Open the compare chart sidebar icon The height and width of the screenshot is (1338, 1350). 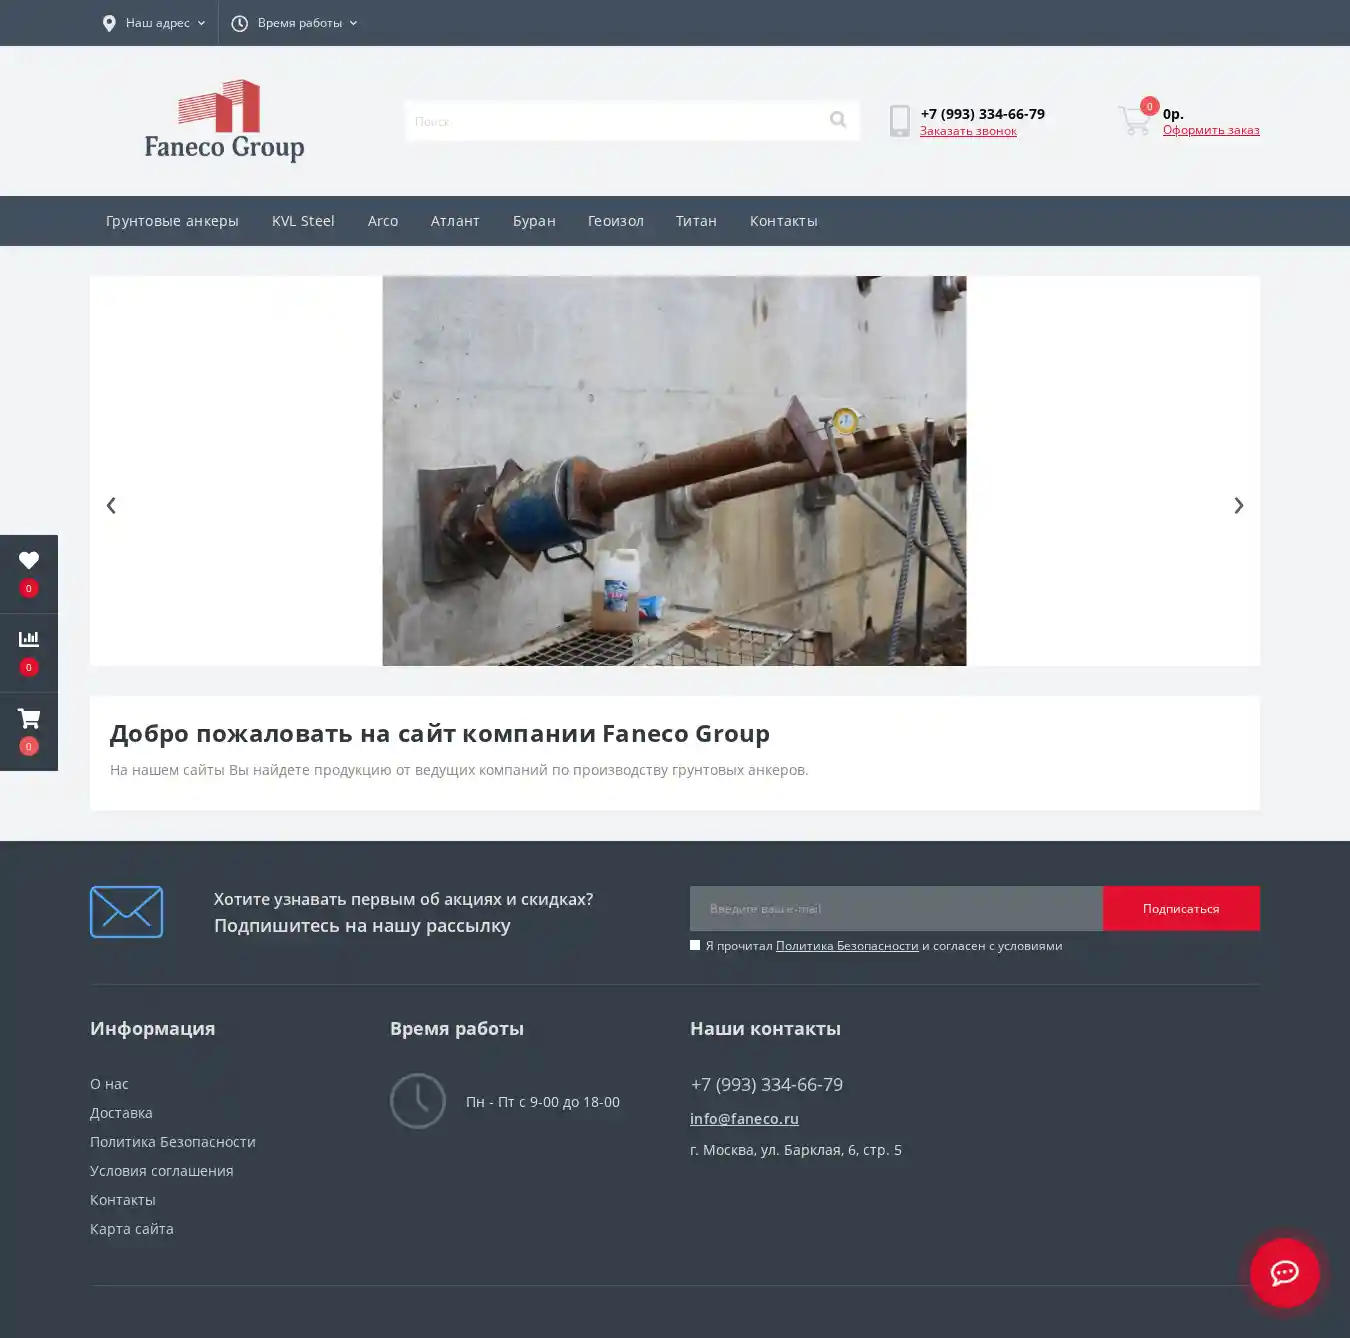(29, 640)
